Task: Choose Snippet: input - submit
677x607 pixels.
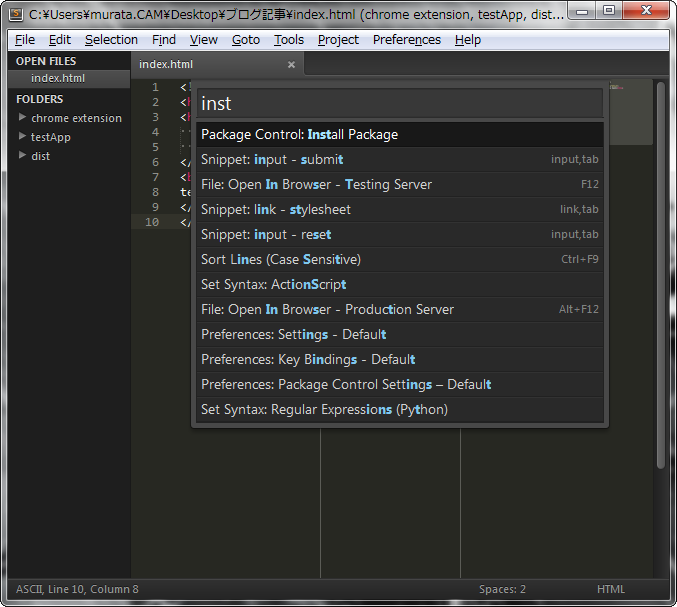Action: click(400, 159)
